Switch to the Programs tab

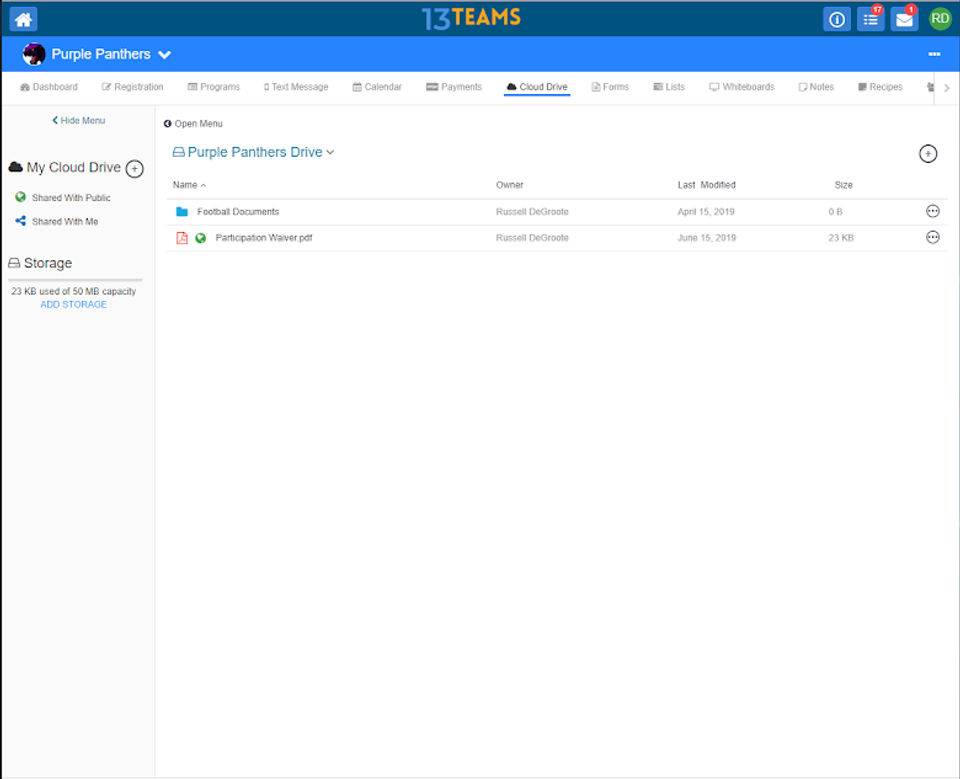click(x=214, y=87)
